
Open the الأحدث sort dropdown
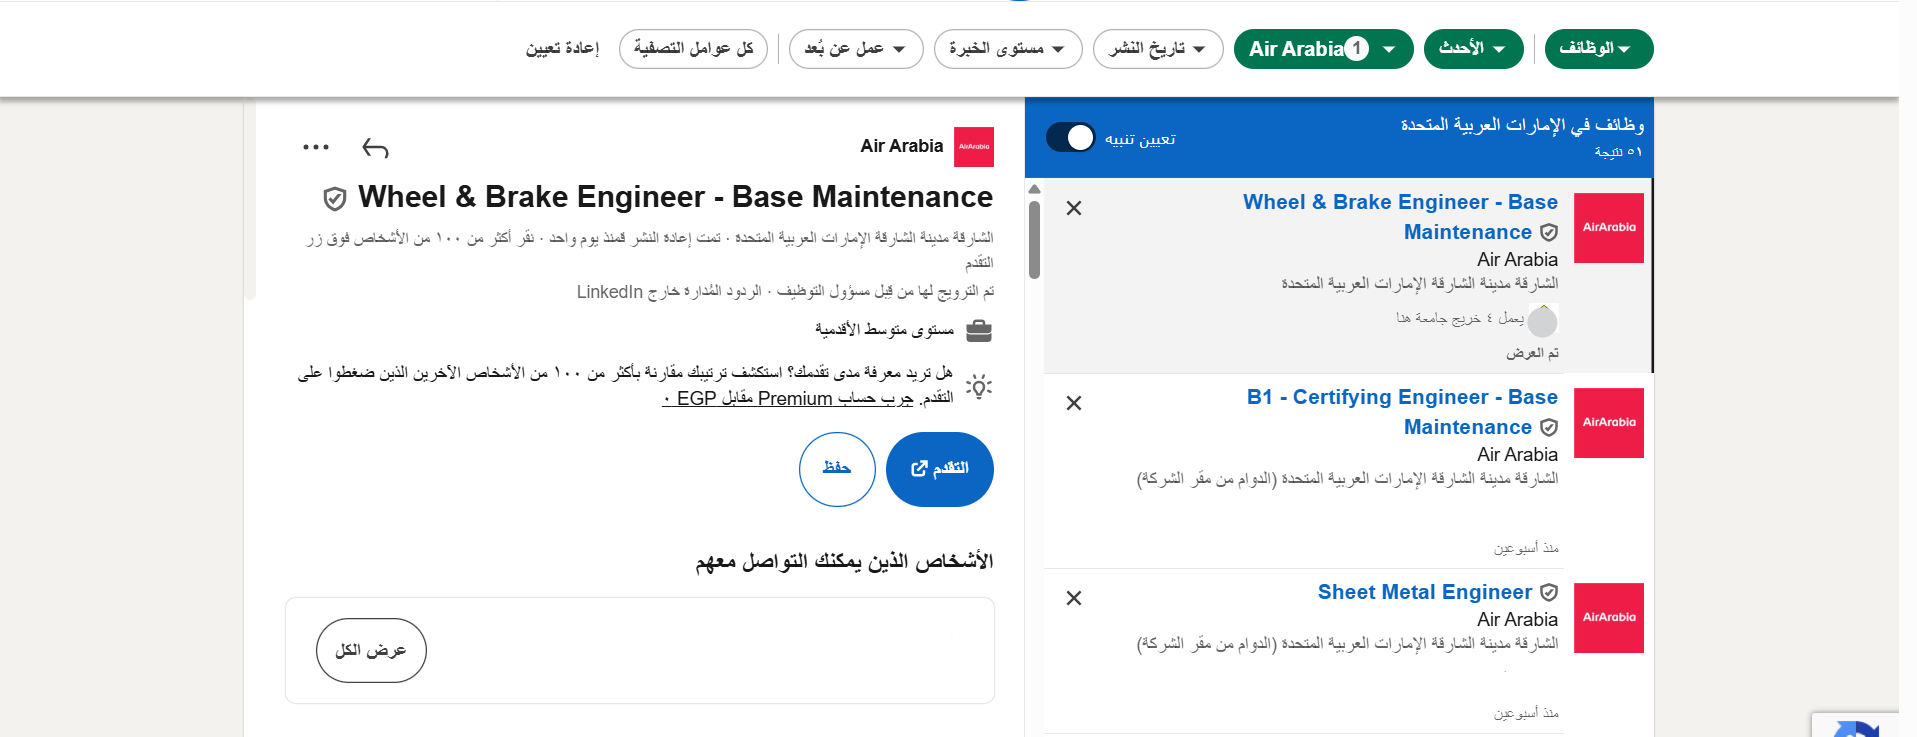(x=1473, y=49)
